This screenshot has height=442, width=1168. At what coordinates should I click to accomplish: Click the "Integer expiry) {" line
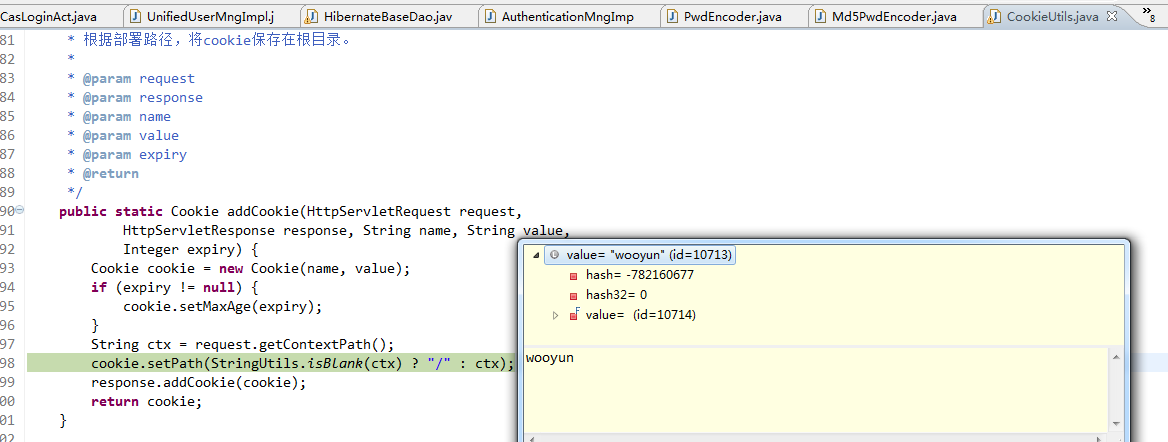[191, 249]
